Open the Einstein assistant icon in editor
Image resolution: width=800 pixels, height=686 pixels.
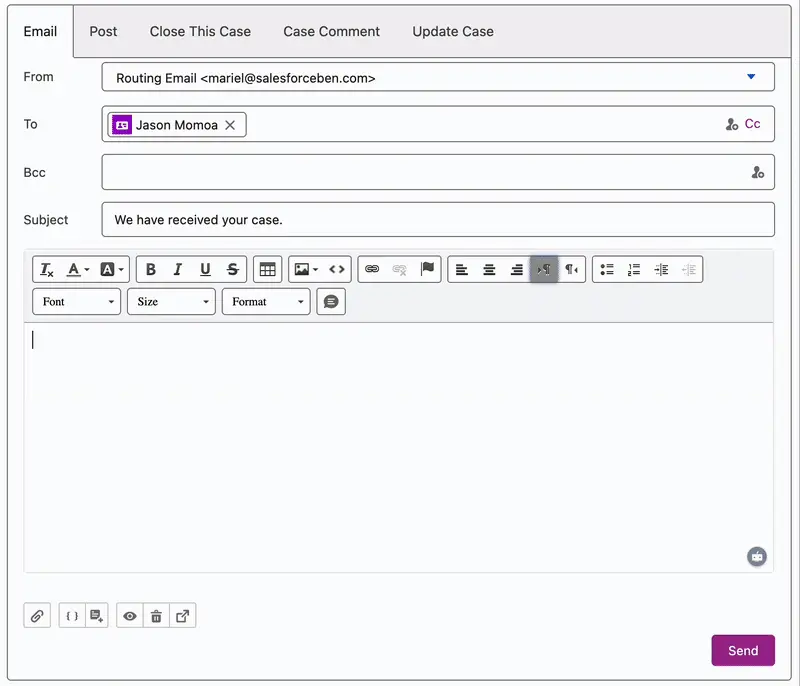(x=757, y=556)
